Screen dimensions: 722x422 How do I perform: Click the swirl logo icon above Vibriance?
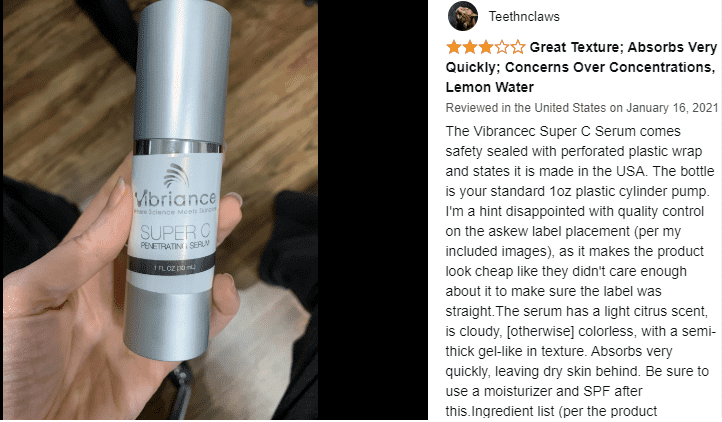(176, 176)
